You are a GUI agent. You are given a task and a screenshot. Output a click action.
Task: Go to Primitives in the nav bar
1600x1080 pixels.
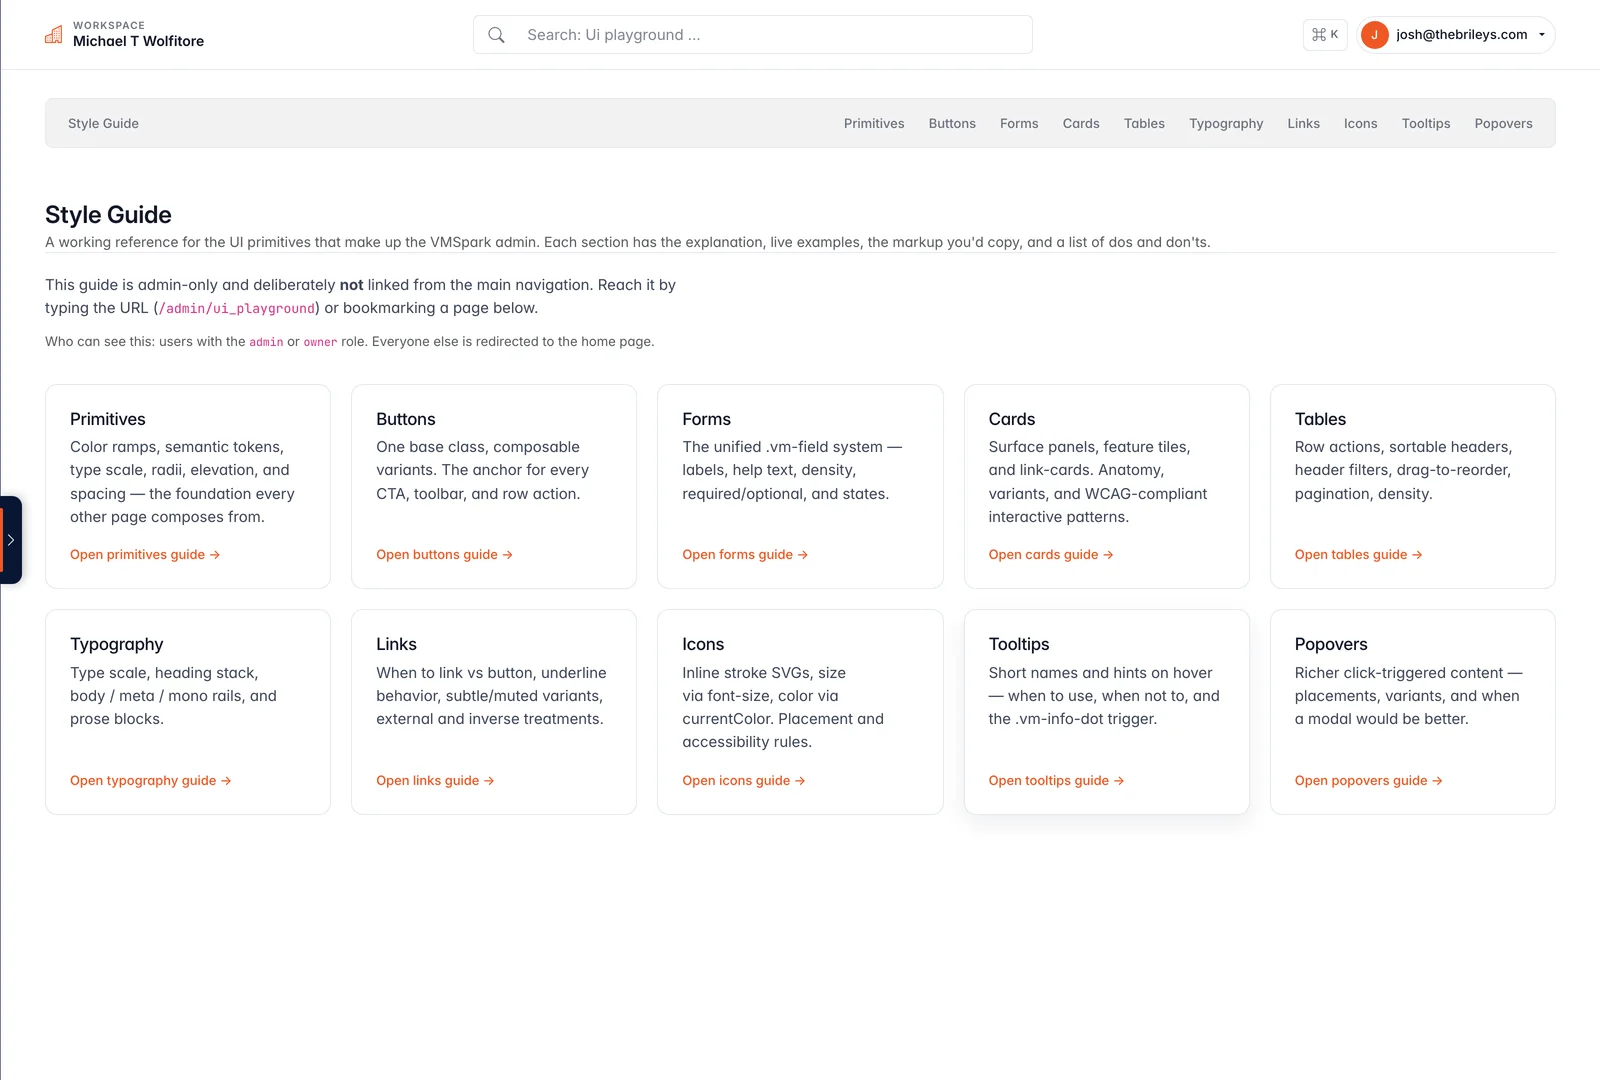[874, 124]
